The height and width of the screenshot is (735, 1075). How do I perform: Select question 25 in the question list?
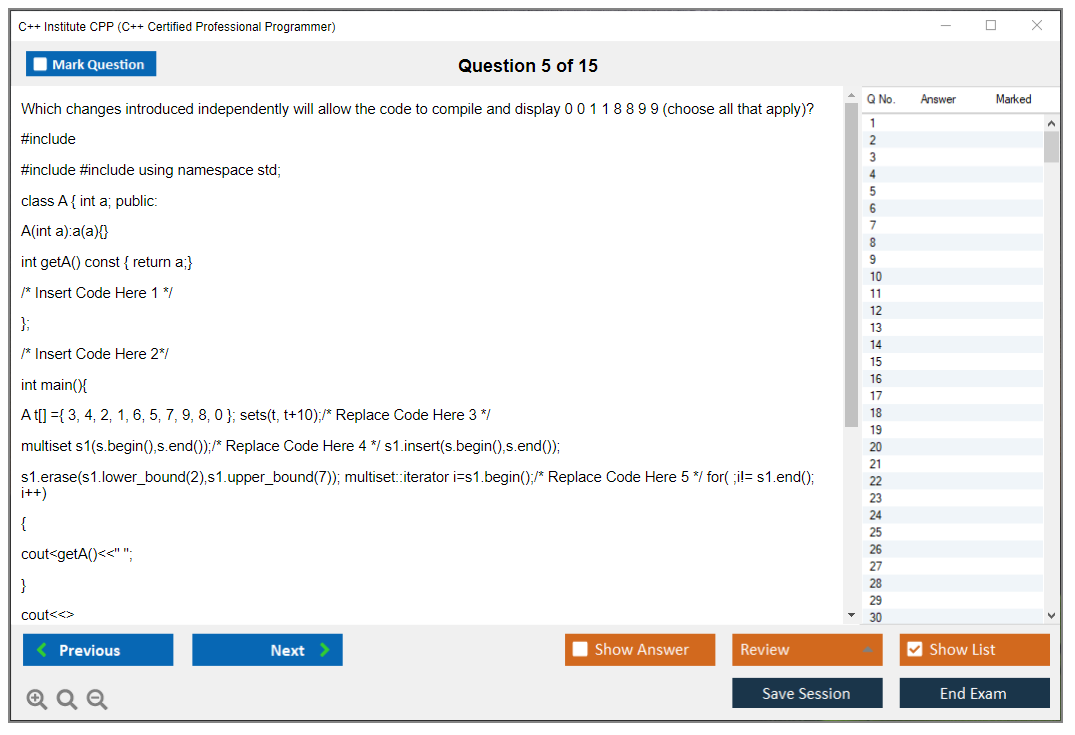click(876, 532)
